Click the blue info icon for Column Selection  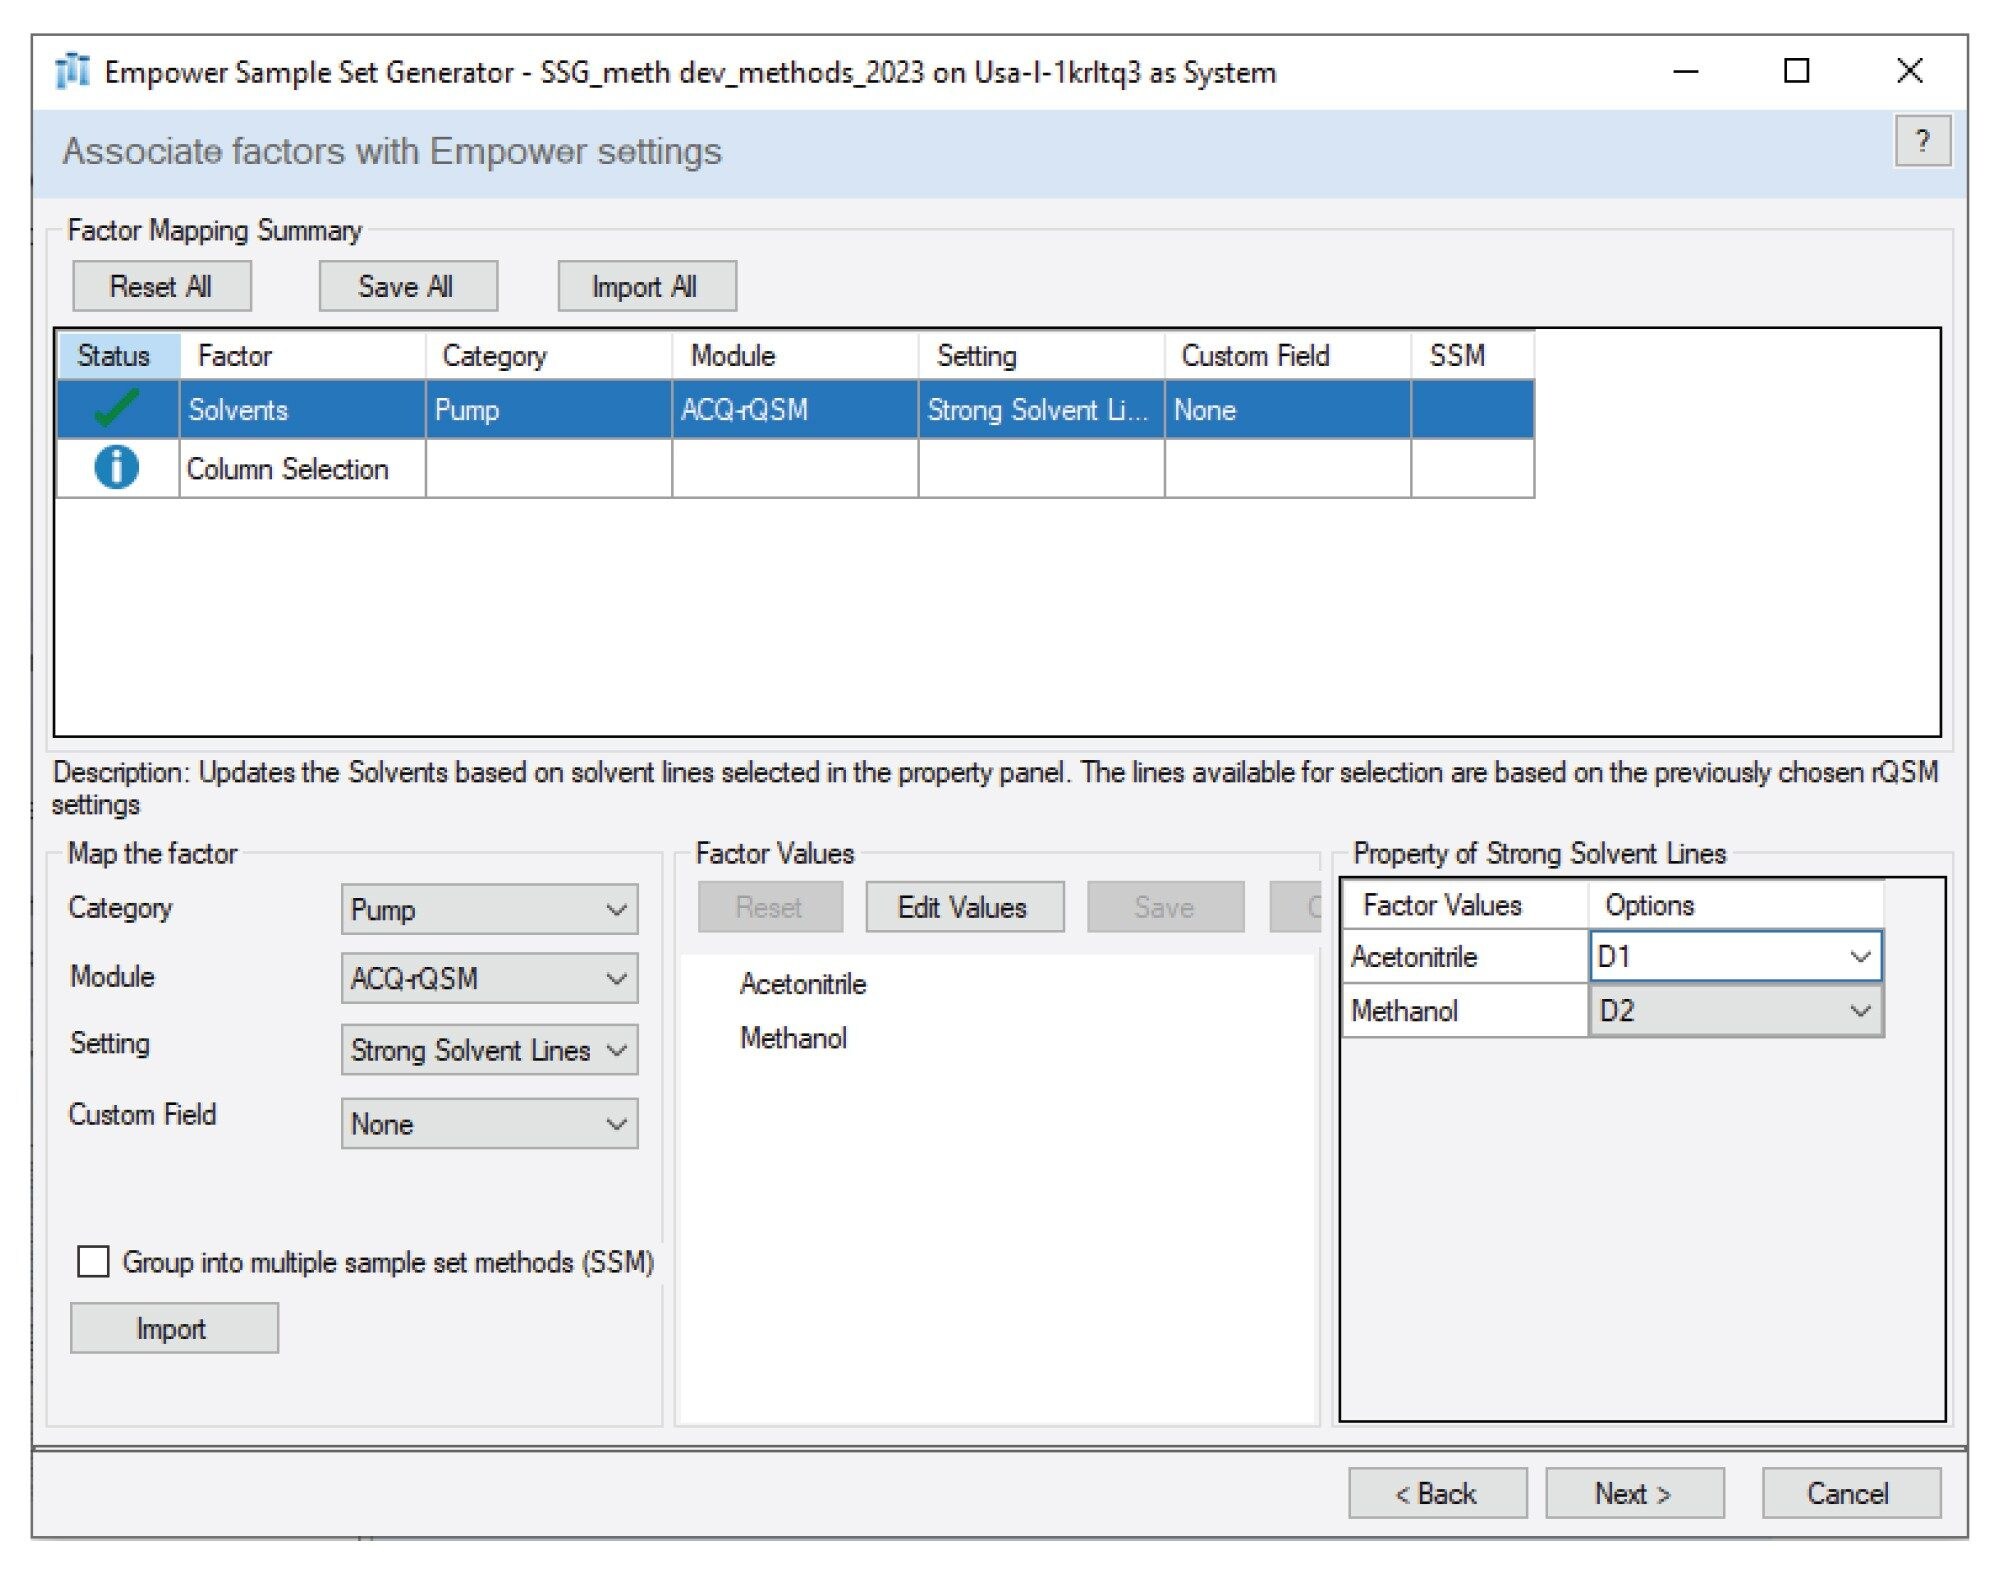116,467
